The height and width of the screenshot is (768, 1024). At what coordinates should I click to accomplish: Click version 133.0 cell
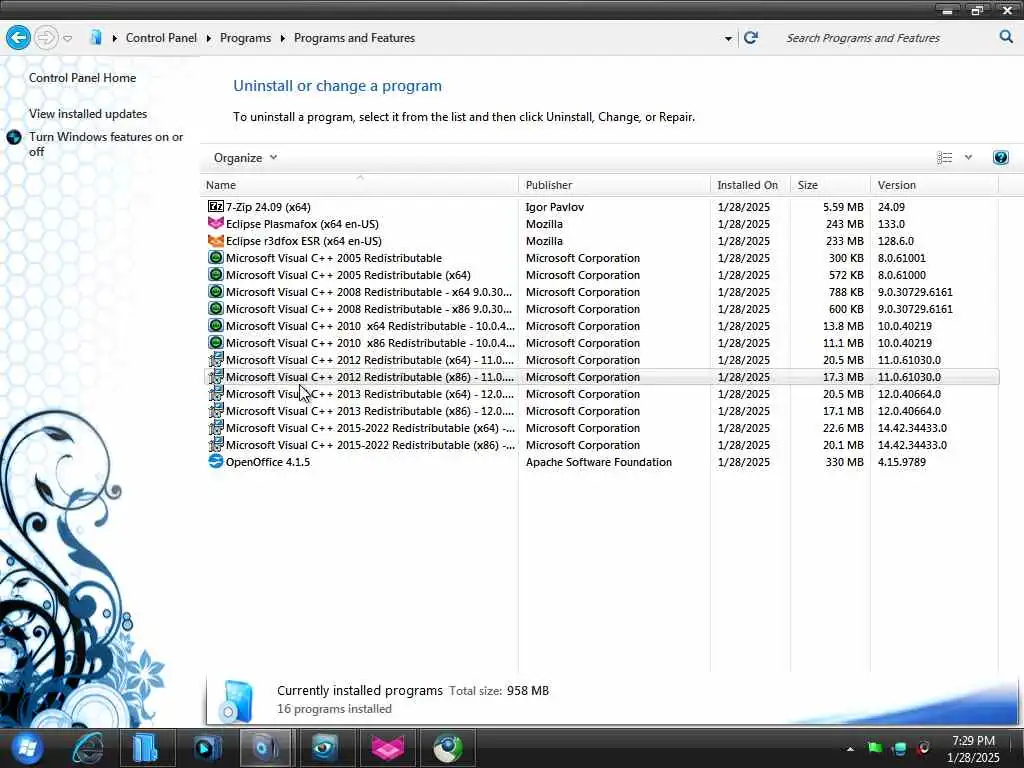point(891,224)
